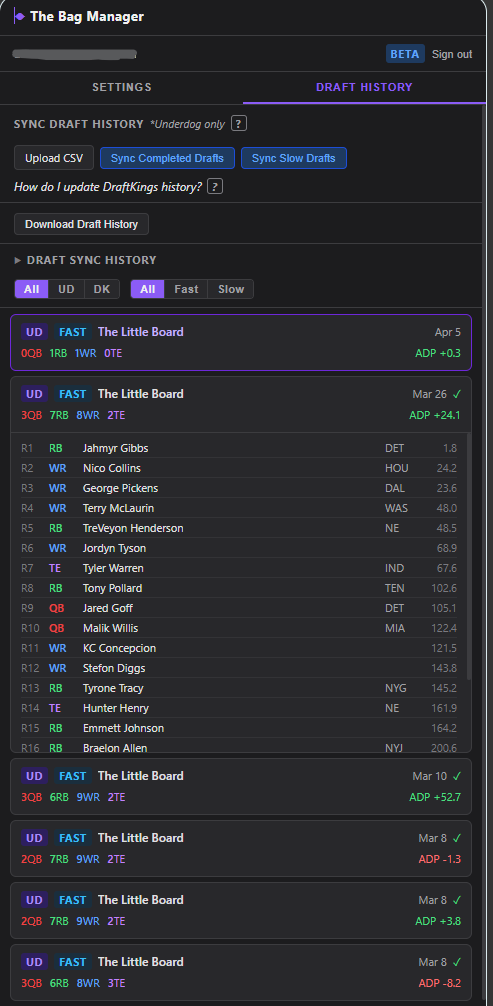
Task: Click the Stefon Diggs row
Action: point(239,668)
